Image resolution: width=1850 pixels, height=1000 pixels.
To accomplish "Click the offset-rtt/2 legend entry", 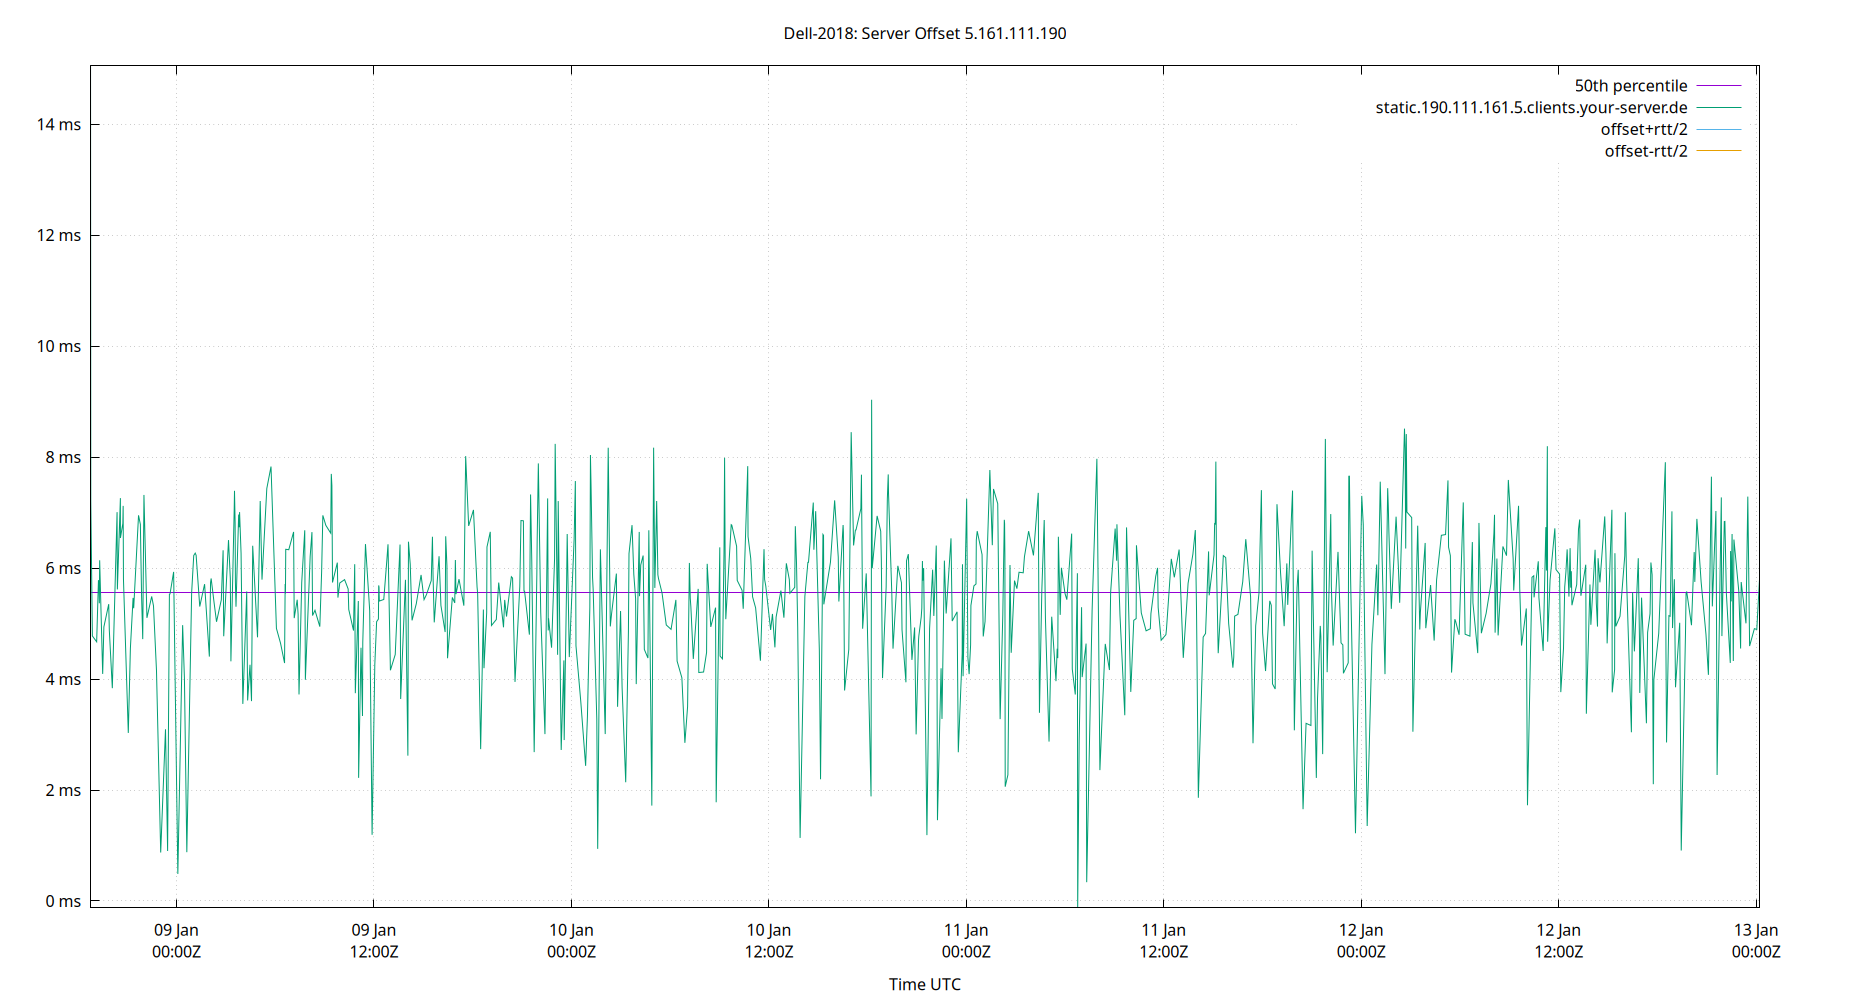I will [1645, 150].
